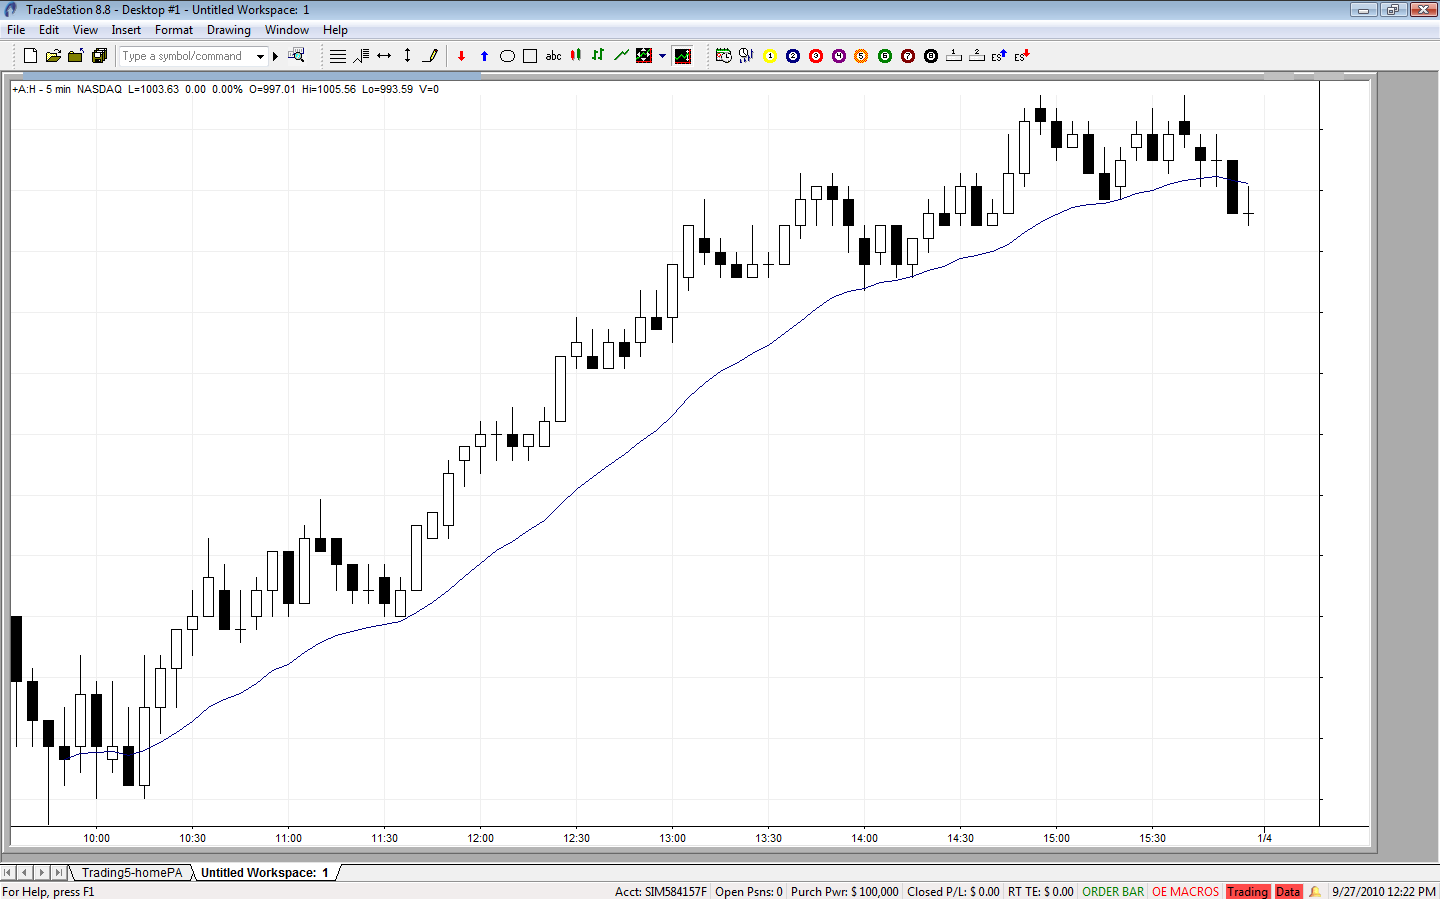The image size is (1440, 900).
Task: Select the 'abc' text drawing tool
Action: click(553, 56)
